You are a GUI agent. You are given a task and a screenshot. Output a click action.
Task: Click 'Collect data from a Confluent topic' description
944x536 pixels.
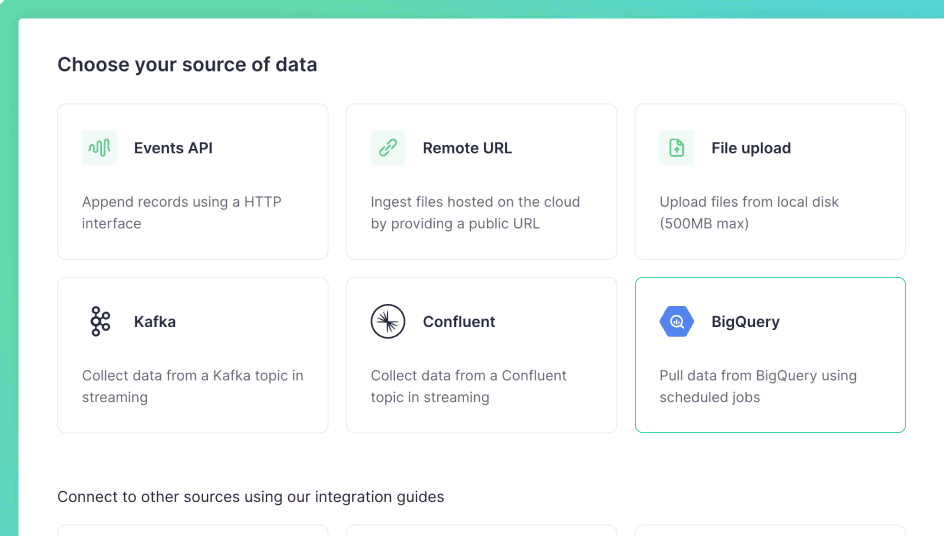point(468,386)
